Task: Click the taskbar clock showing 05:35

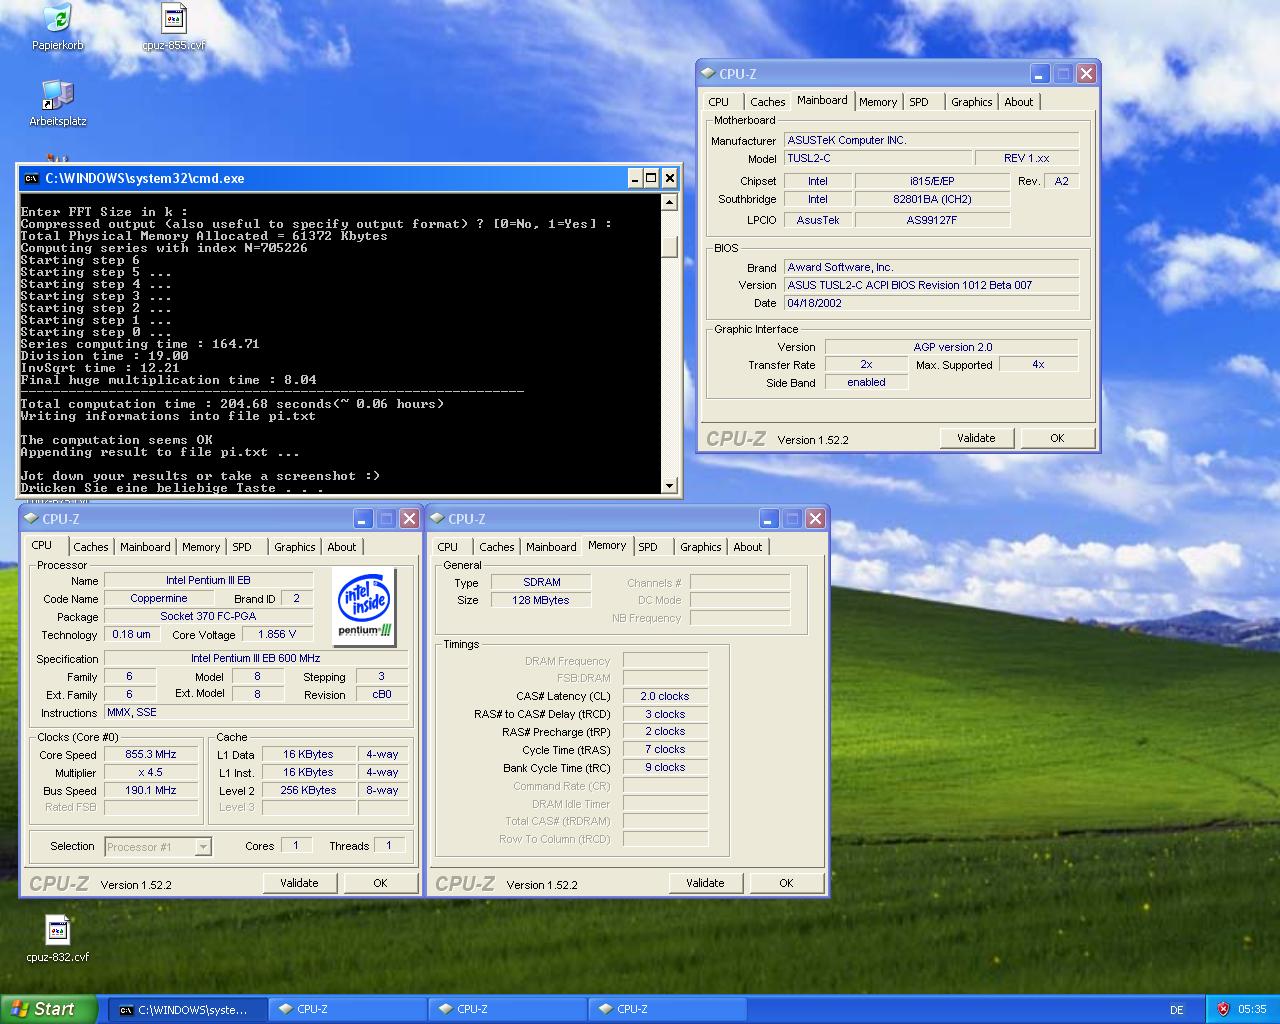Action: point(1252,1010)
